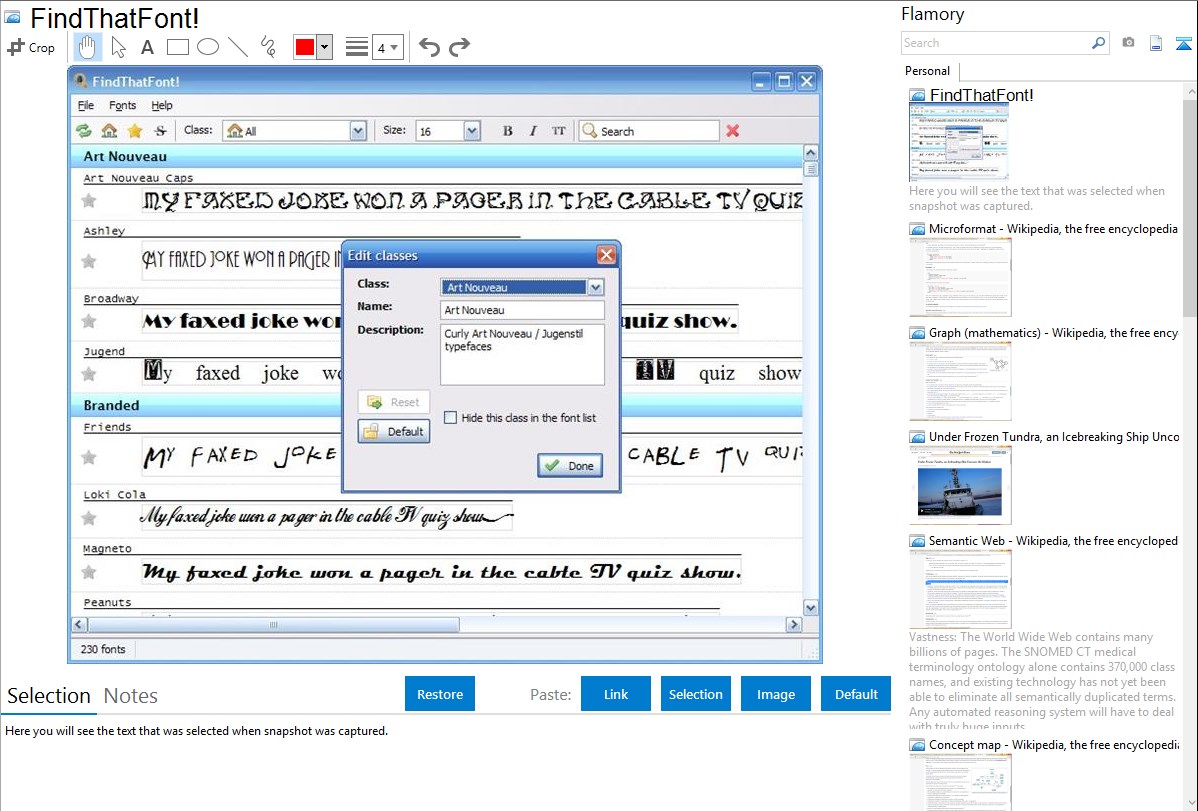Click the horizontal scrollbar right arrow

(x=794, y=624)
